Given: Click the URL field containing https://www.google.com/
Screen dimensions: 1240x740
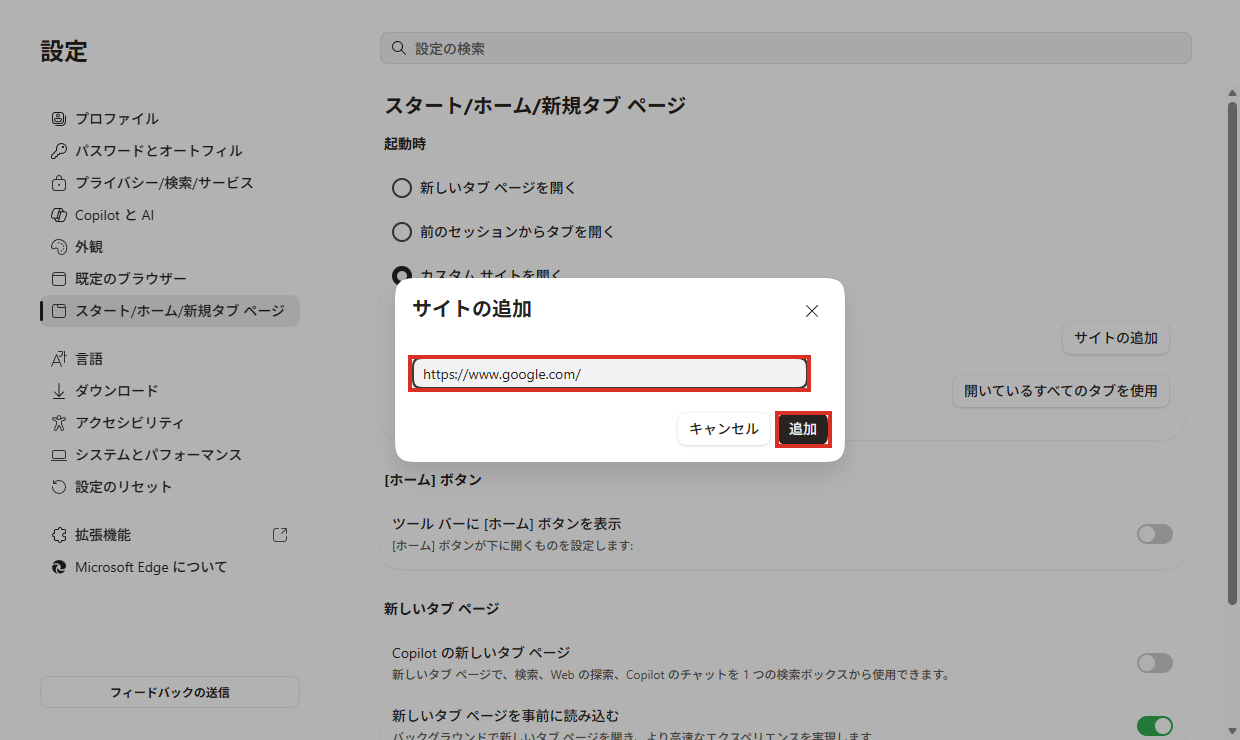Looking at the screenshot, I should pos(610,374).
